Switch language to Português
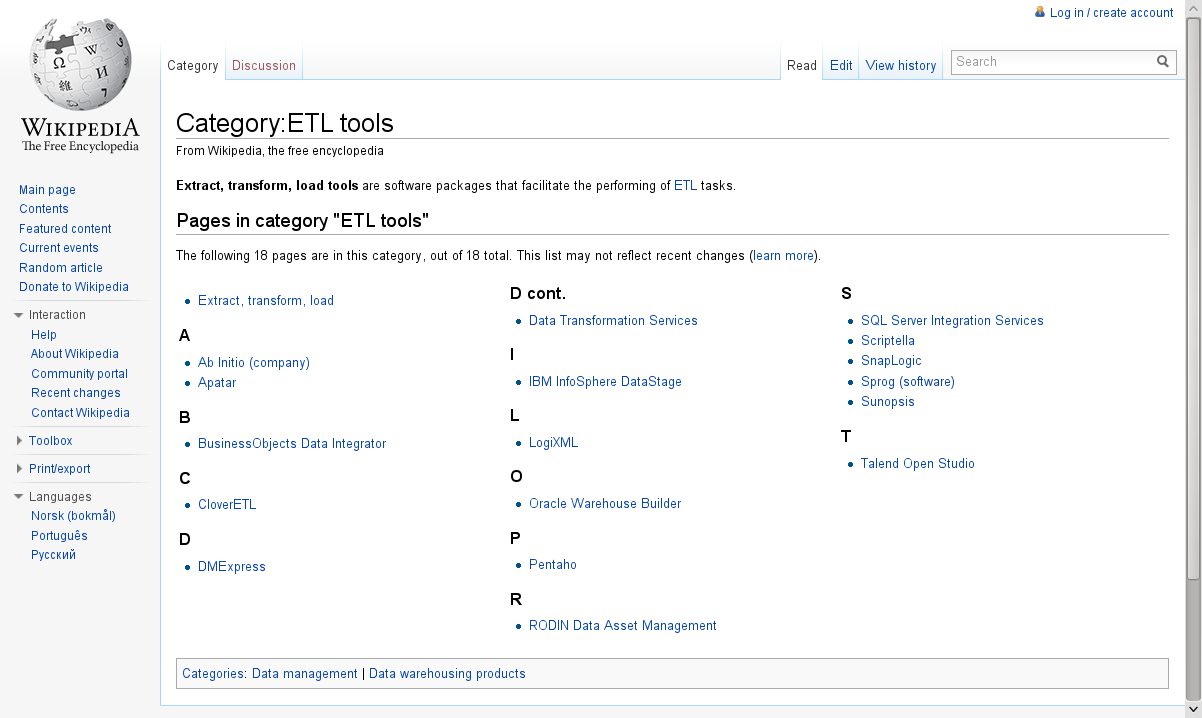The width and height of the screenshot is (1202, 718). click(59, 536)
